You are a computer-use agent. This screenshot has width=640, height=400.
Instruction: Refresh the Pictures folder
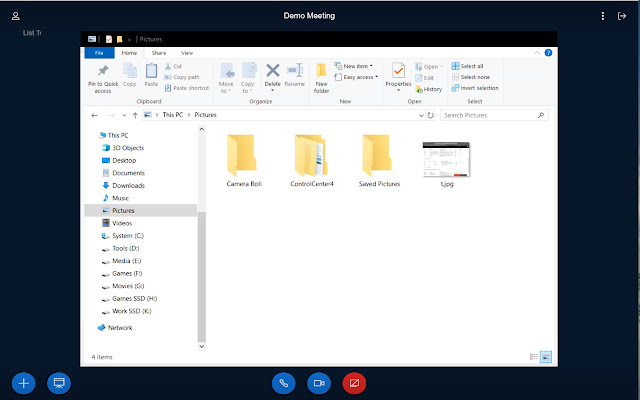(x=431, y=116)
